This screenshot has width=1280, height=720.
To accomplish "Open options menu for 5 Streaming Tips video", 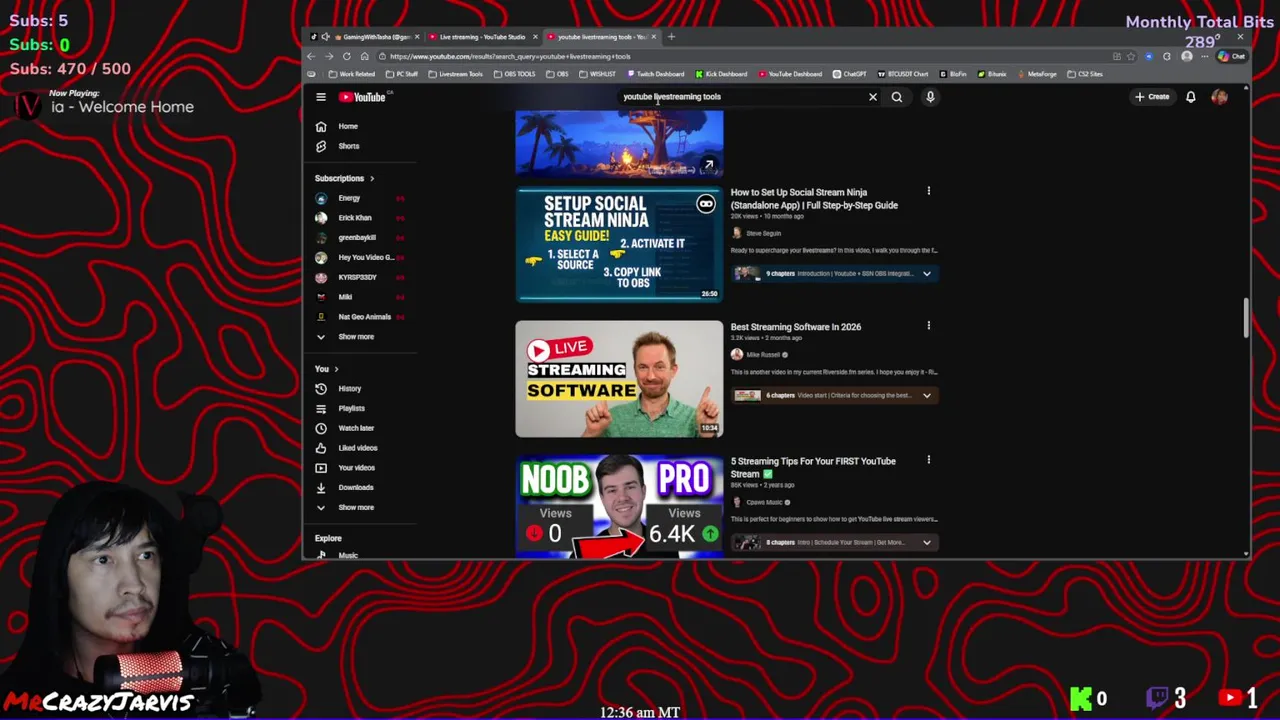I will pos(928,460).
